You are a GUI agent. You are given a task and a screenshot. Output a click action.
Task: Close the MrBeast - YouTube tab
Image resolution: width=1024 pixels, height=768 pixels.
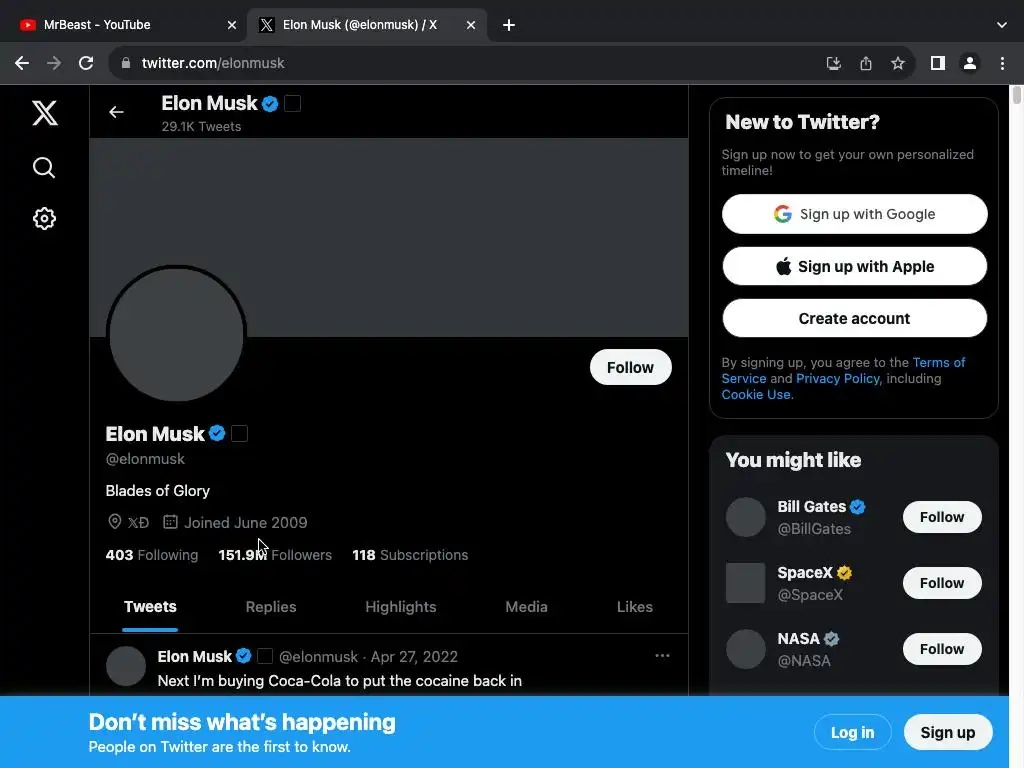pos(232,25)
